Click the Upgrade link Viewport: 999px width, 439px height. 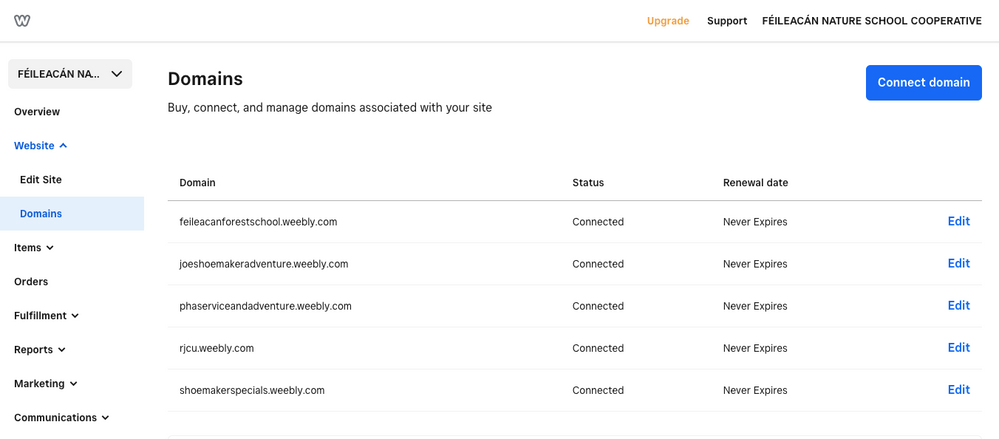668,21
